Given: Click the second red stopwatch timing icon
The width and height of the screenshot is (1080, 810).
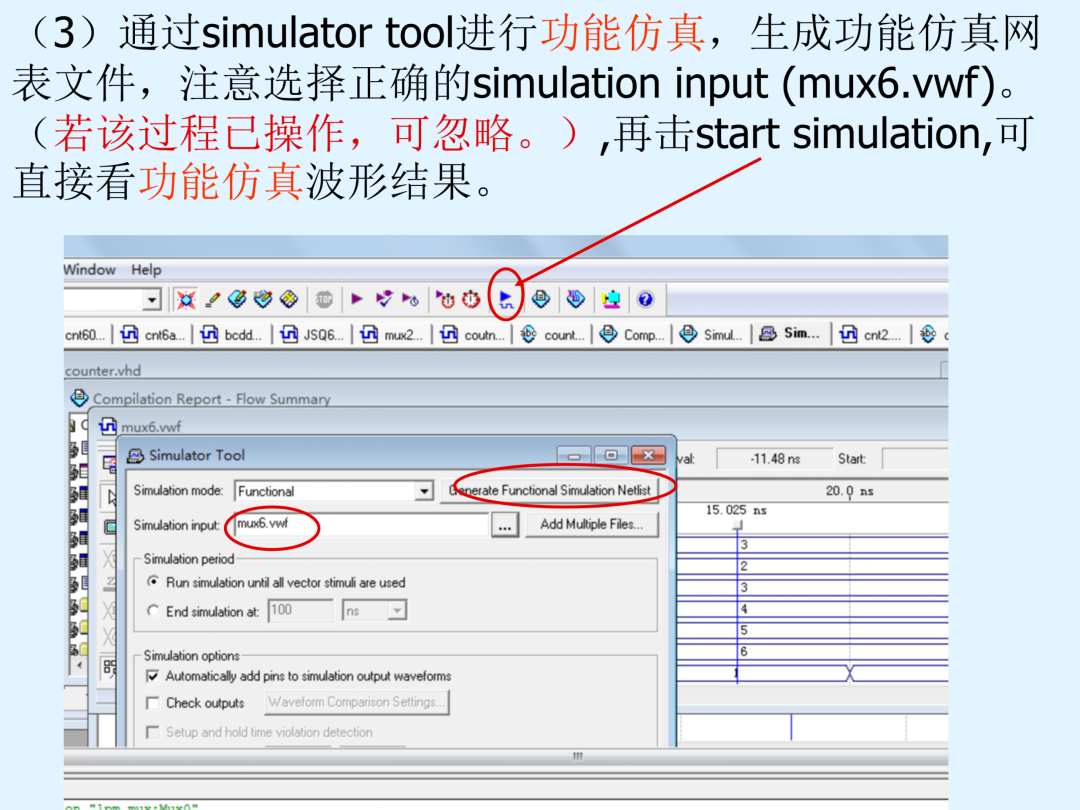Looking at the screenshot, I should [471, 299].
